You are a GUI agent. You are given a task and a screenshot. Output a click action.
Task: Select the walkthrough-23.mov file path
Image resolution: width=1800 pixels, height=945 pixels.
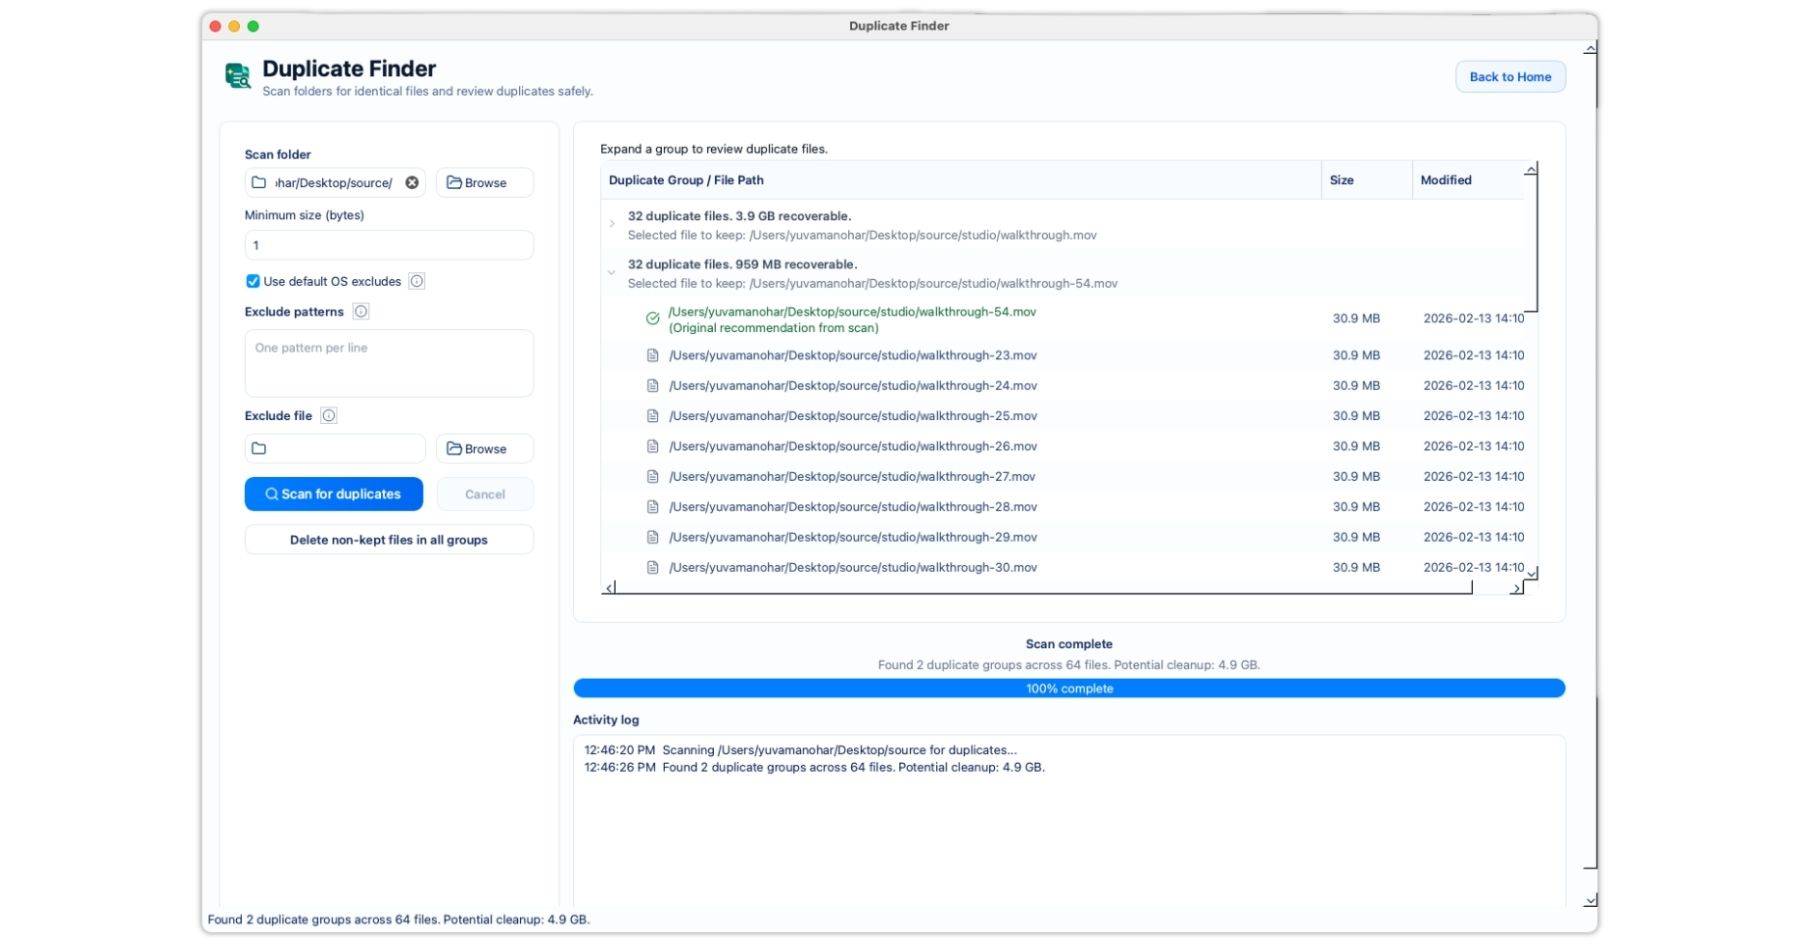coord(853,355)
